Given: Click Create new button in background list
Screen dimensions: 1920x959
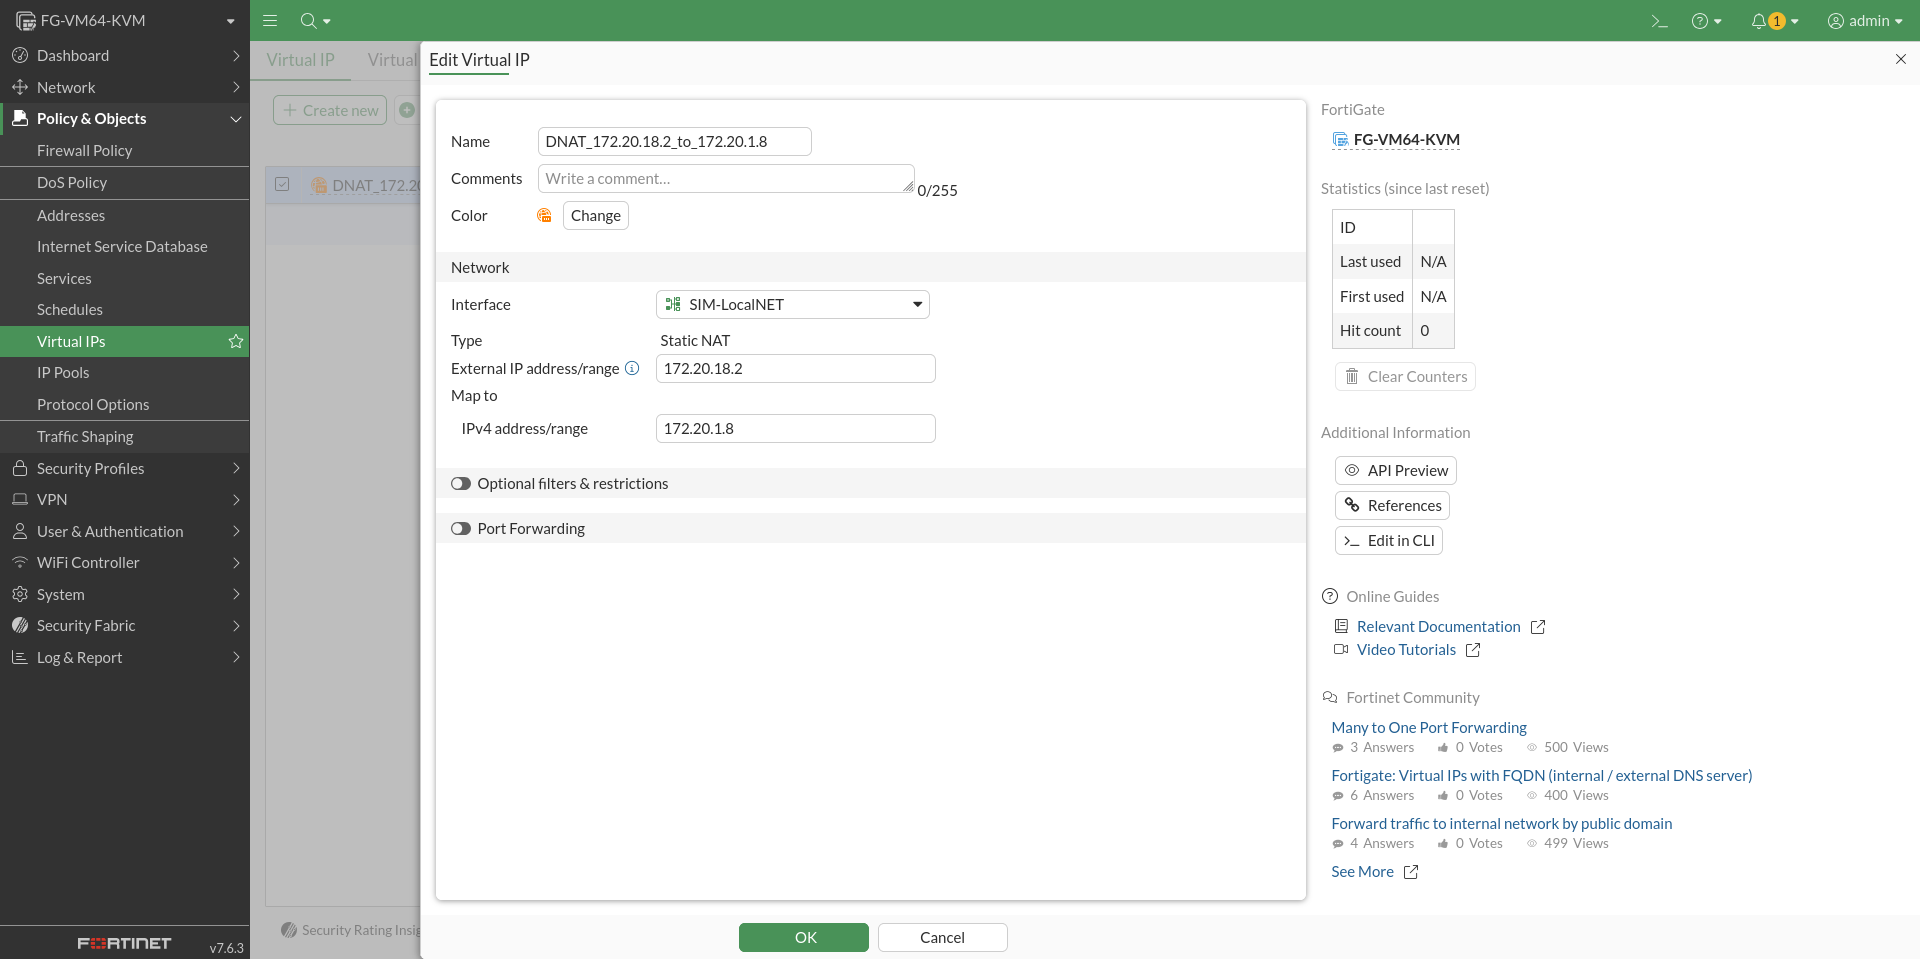Looking at the screenshot, I should pos(330,110).
